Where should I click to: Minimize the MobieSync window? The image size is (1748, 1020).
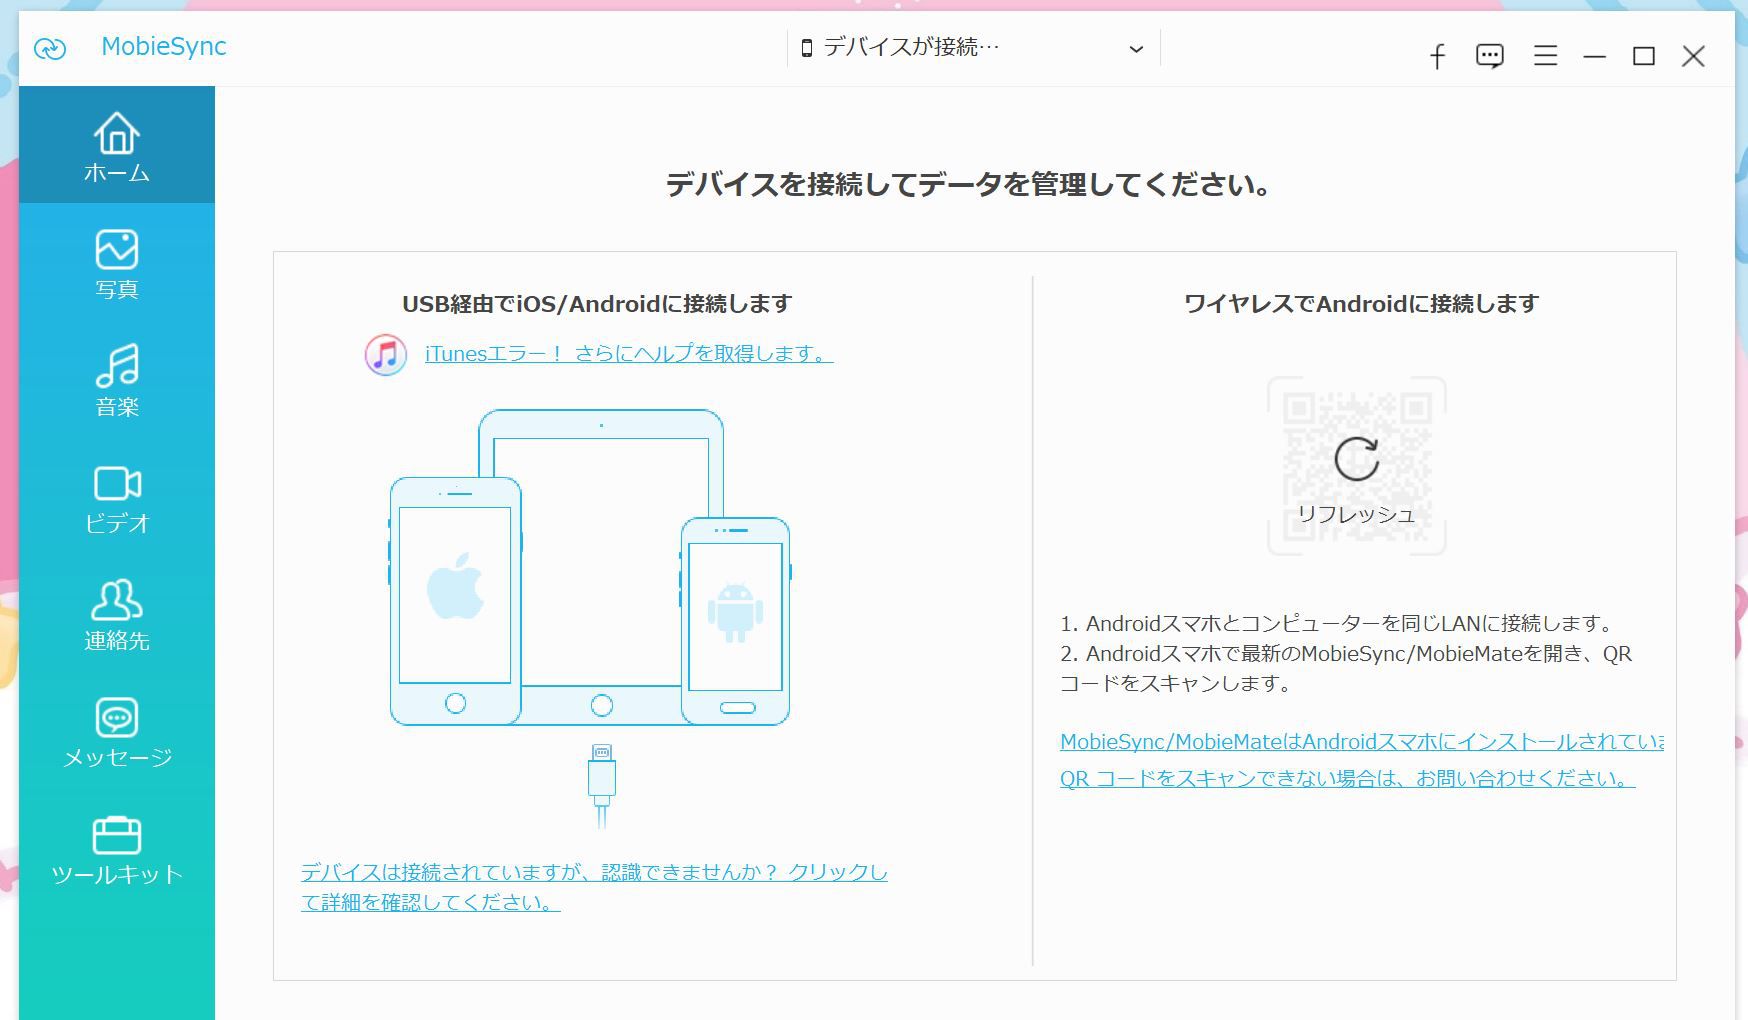(x=1595, y=56)
